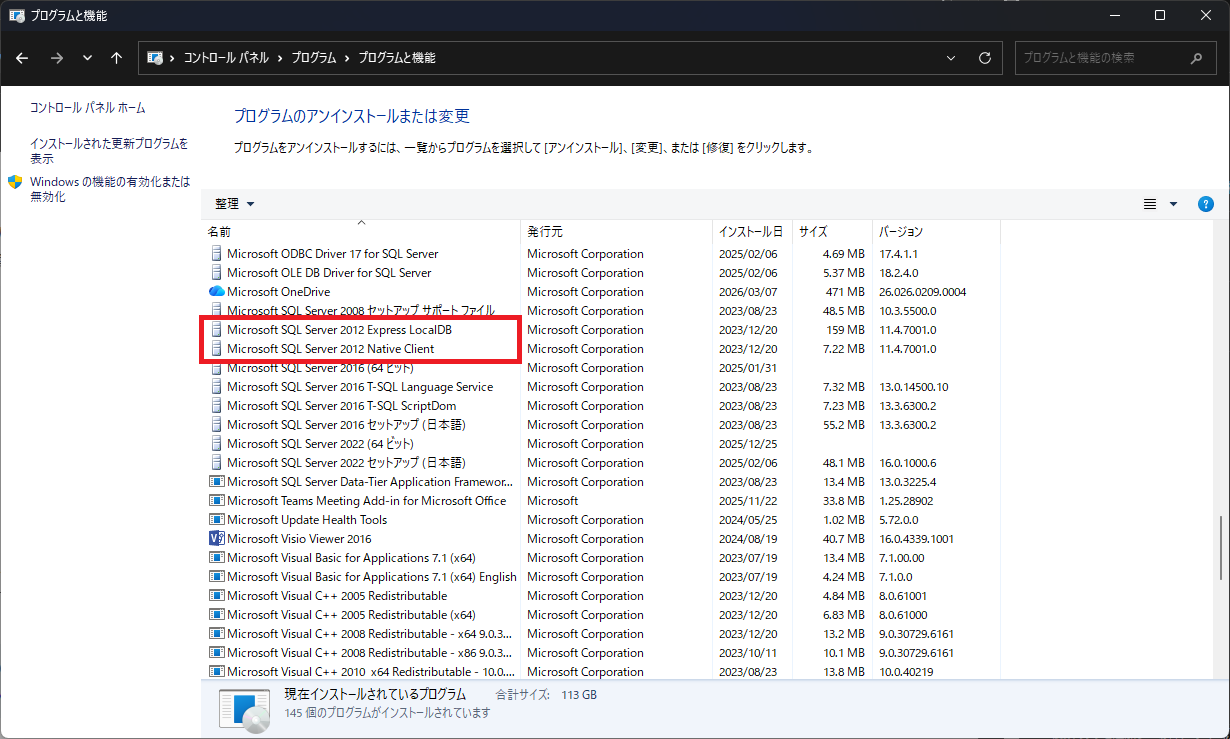The image size is (1230, 739).
Task: Click the Up one level arrow
Action: coord(116,58)
